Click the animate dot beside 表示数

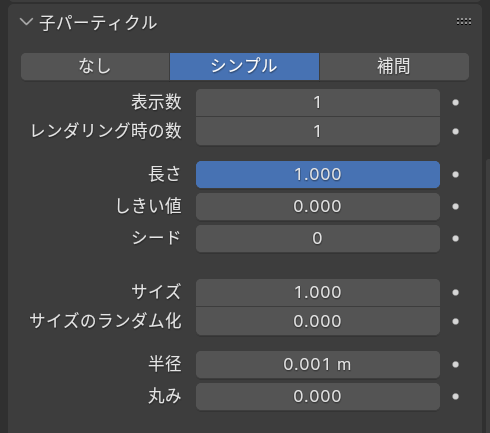pyautogui.click(x=455, y=103)
